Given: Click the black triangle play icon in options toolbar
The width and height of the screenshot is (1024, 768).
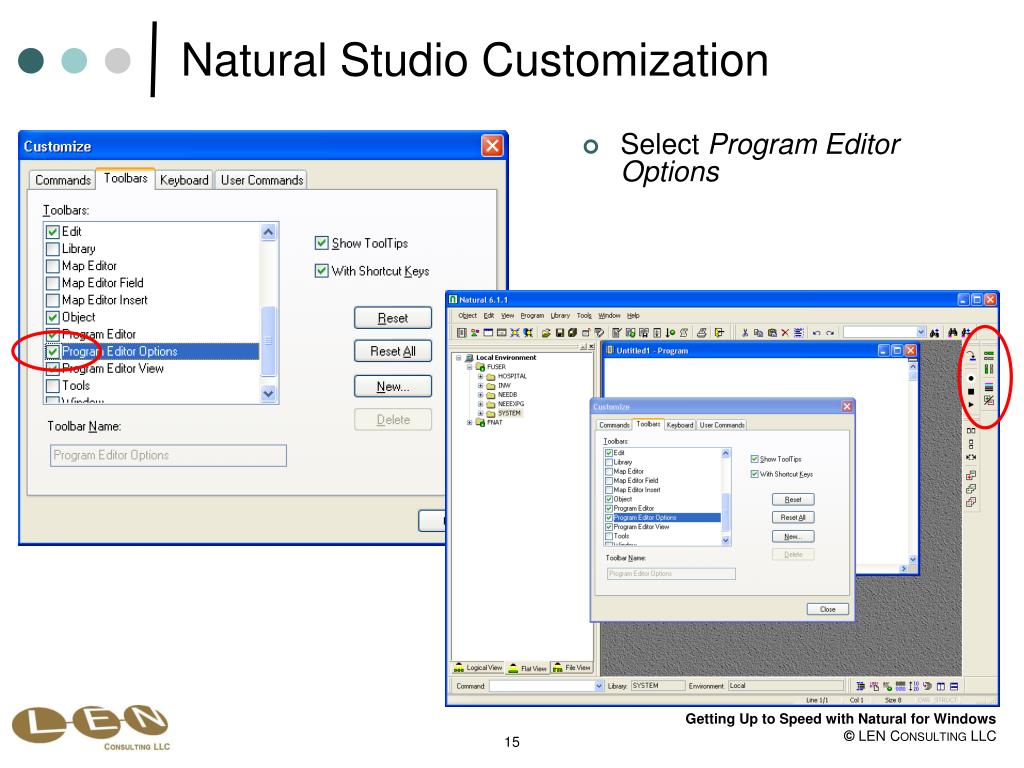Looking at the screenshot, I should (x=971, y=404).
